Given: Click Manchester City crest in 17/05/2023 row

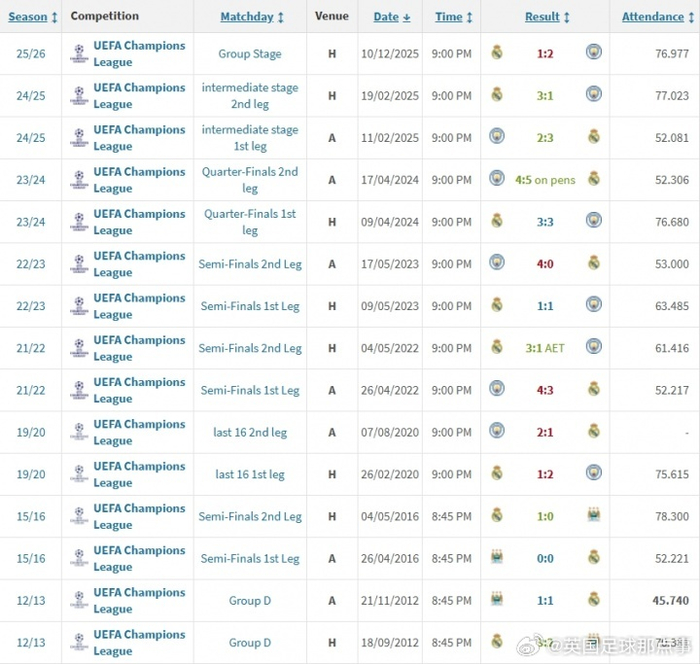Looking at the screenshot, I should (497, 263).
